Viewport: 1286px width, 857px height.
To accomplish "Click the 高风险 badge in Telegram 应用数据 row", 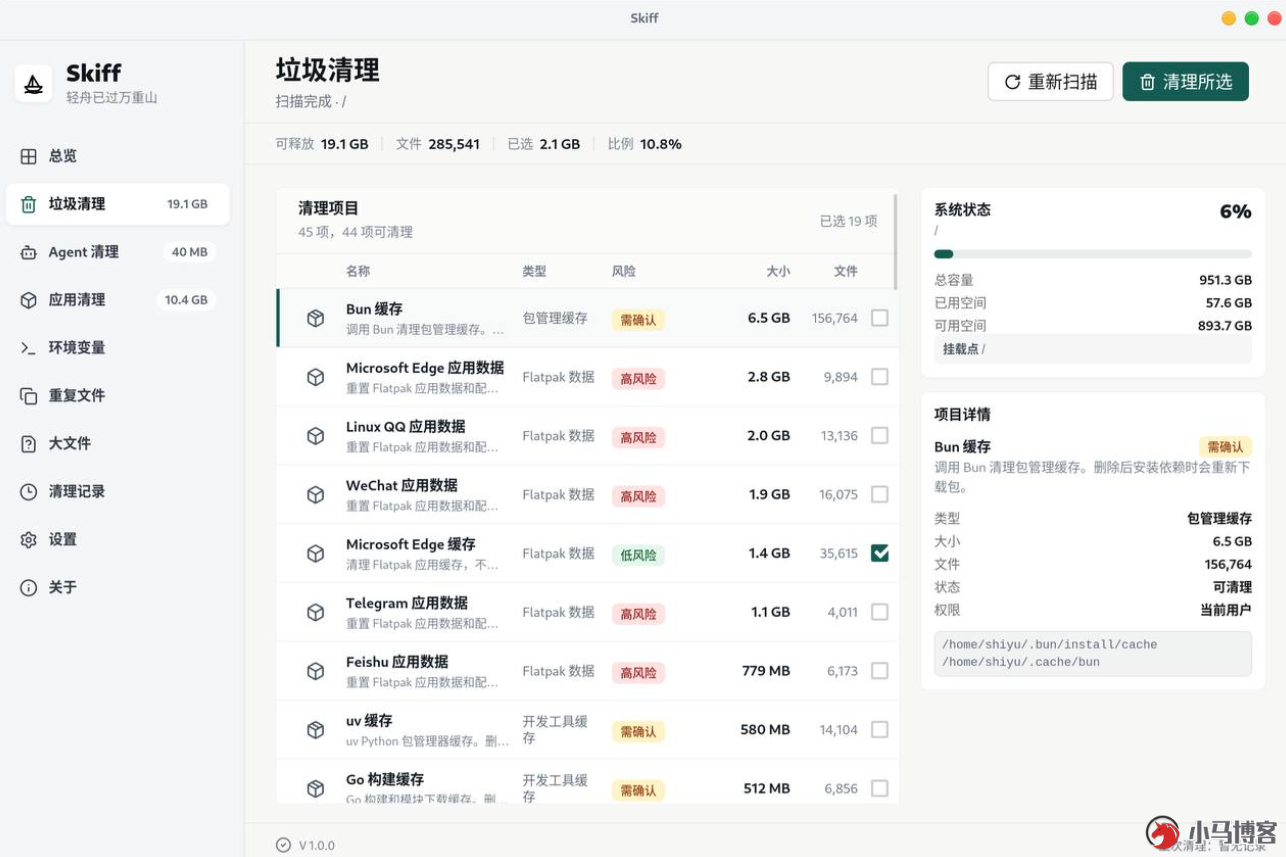I will click(638, 614).
